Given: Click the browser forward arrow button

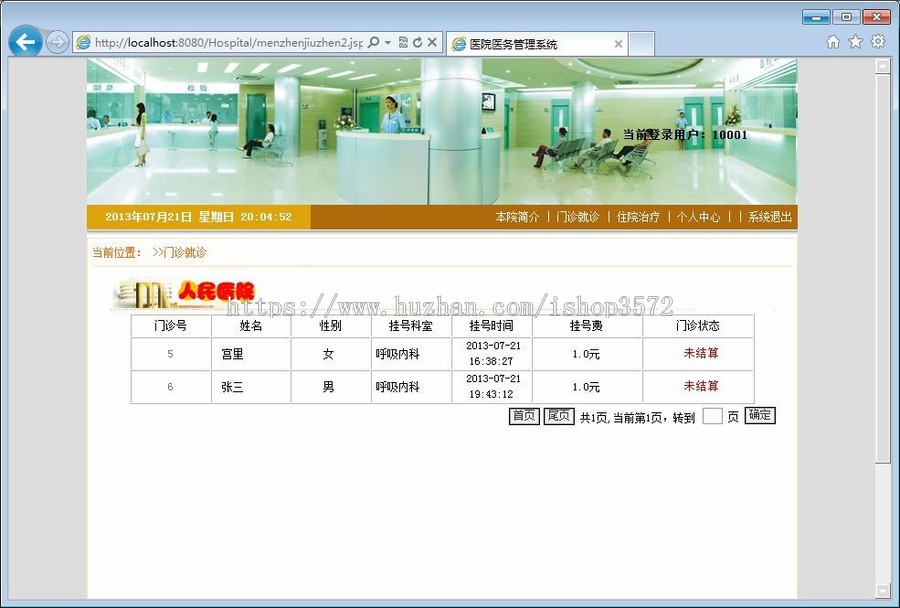Looking at the screenshot, I should 57,42.
